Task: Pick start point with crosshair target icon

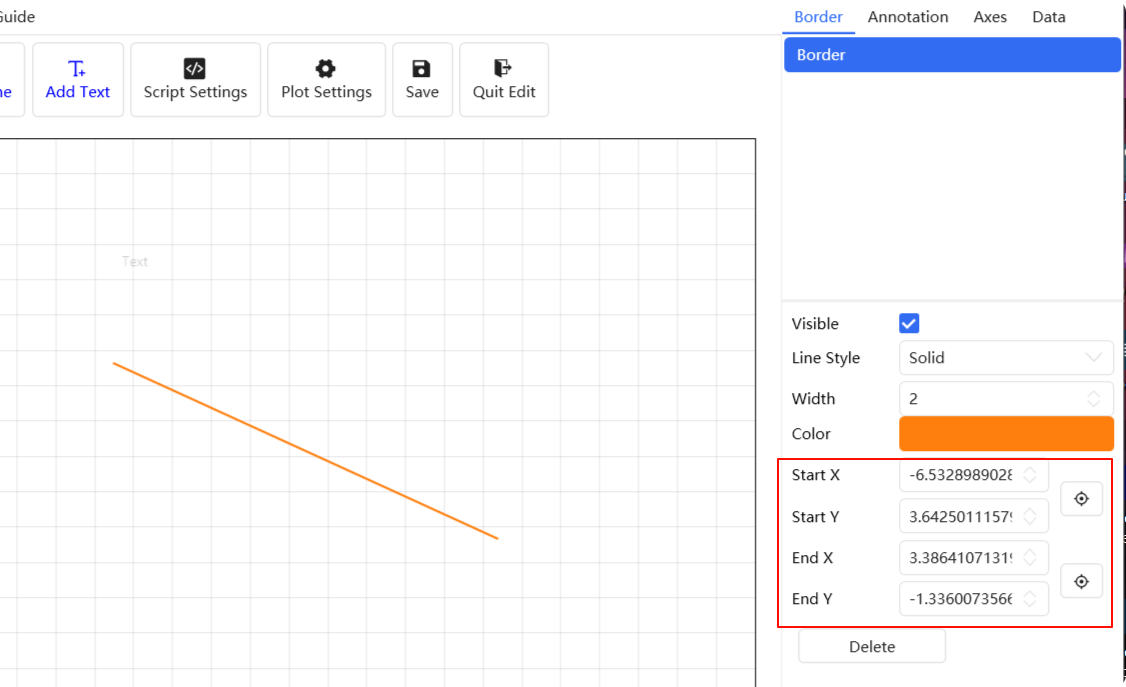Action: [1081, 498]
